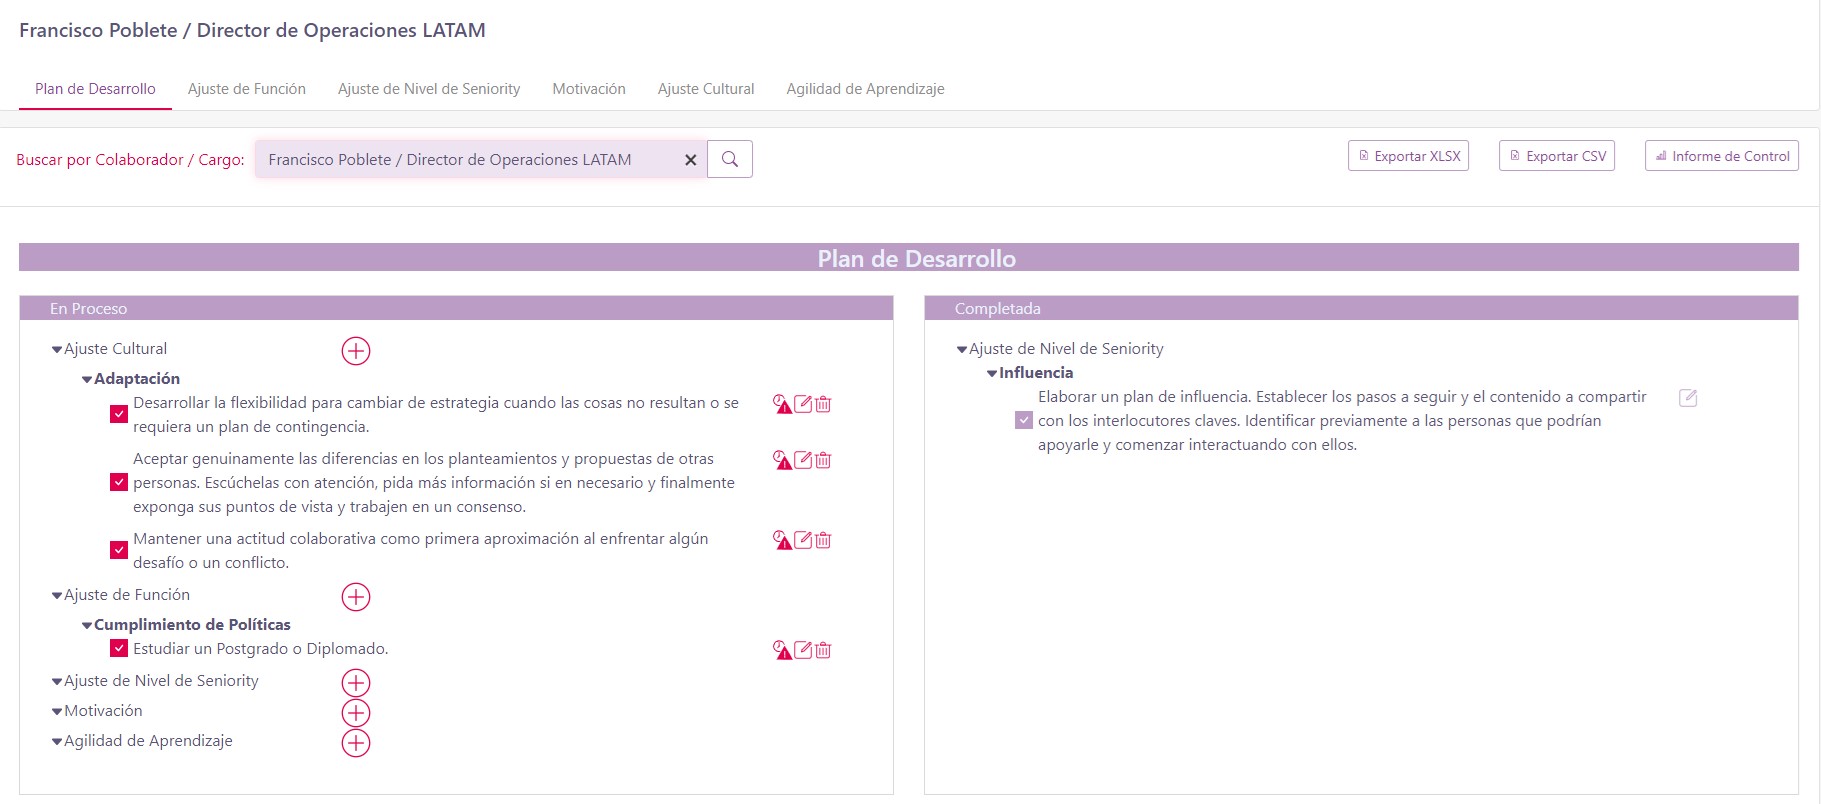The height and width of the screenshot is (804, 1821).
Task: Open the Agilidad de Aprendizaje tab
Action: pos(865,89)
